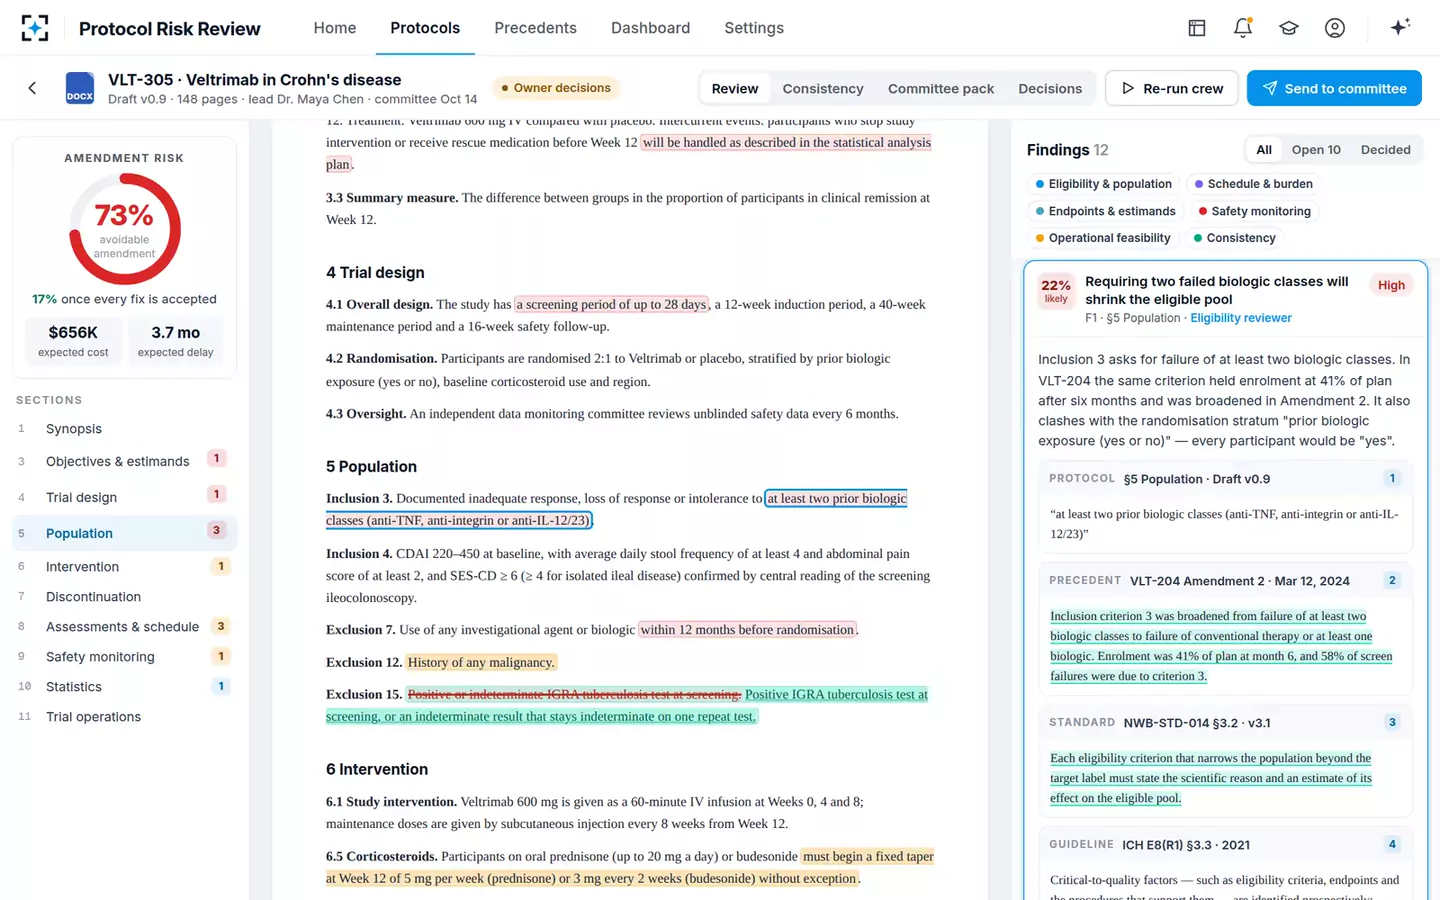
Task: Click the DOCX file icon
Action: [x=80, y=88]
